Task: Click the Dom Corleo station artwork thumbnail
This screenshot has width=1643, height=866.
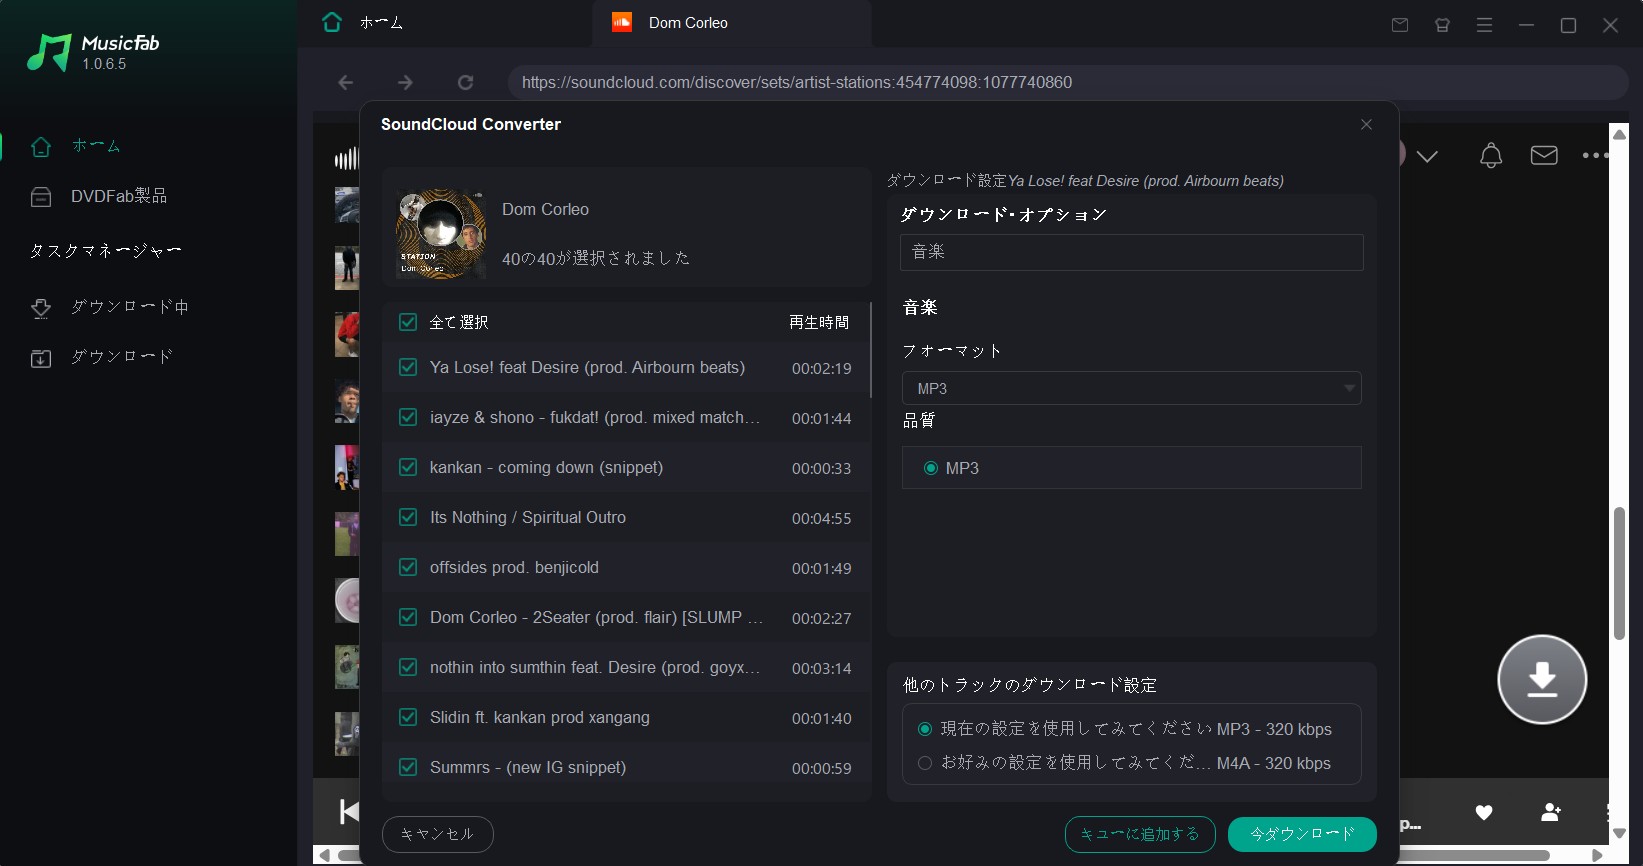Action: [441, 233]
